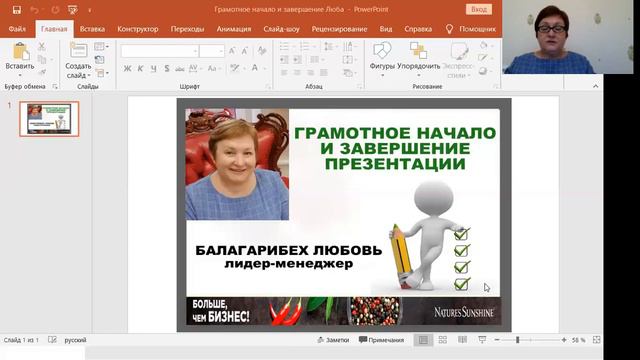
Task: Switch to the Переходы tab
Action: 187,29
